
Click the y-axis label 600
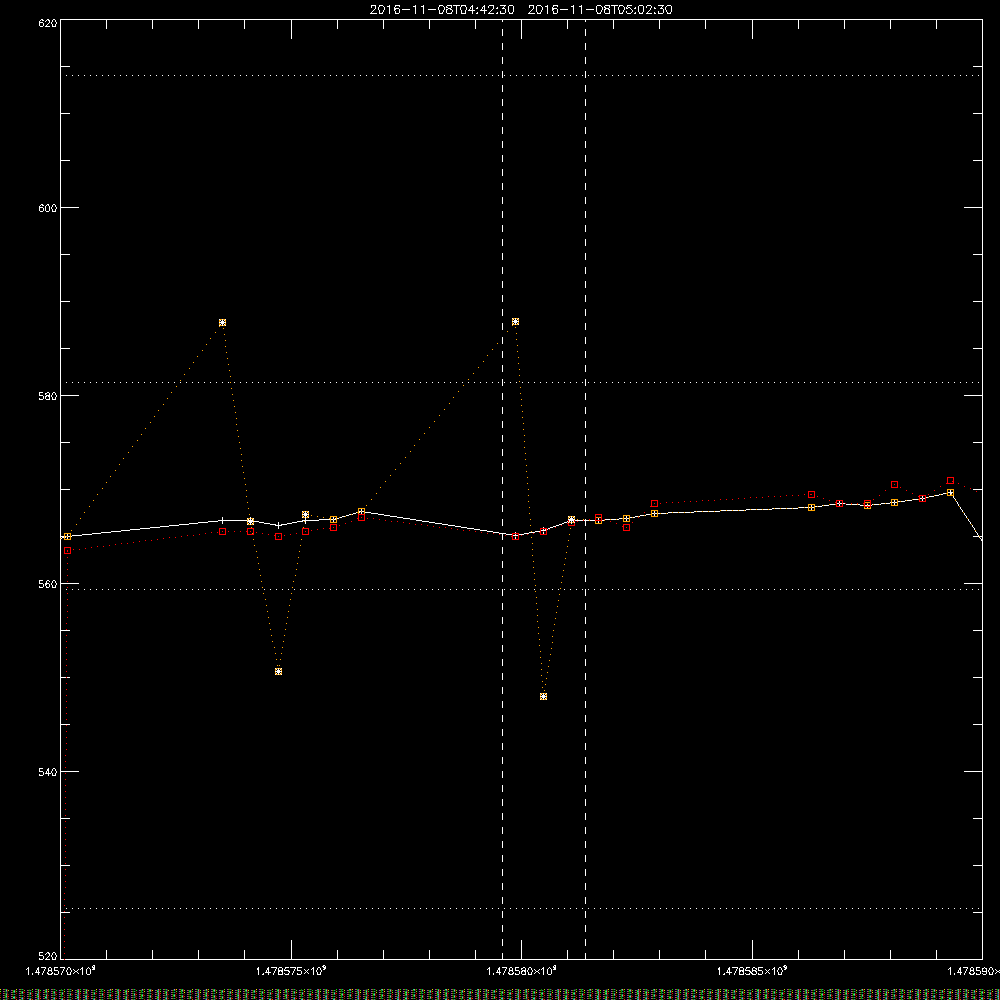pos(48,208)
